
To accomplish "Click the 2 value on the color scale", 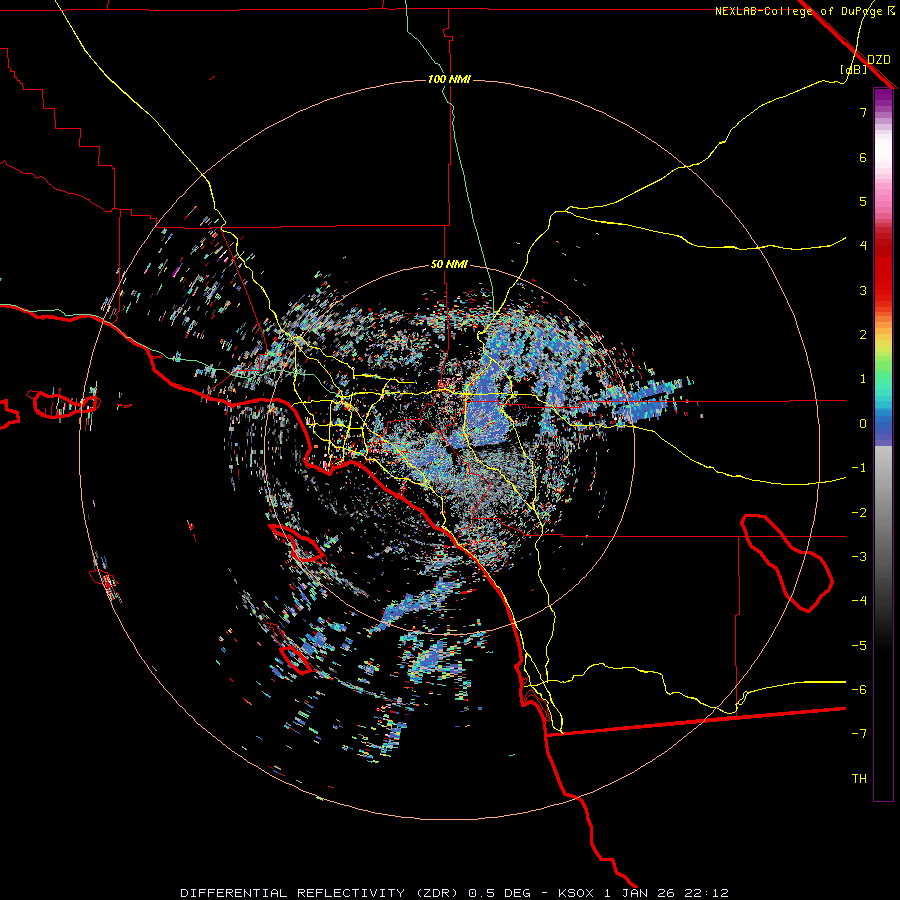I will [863, 335].
